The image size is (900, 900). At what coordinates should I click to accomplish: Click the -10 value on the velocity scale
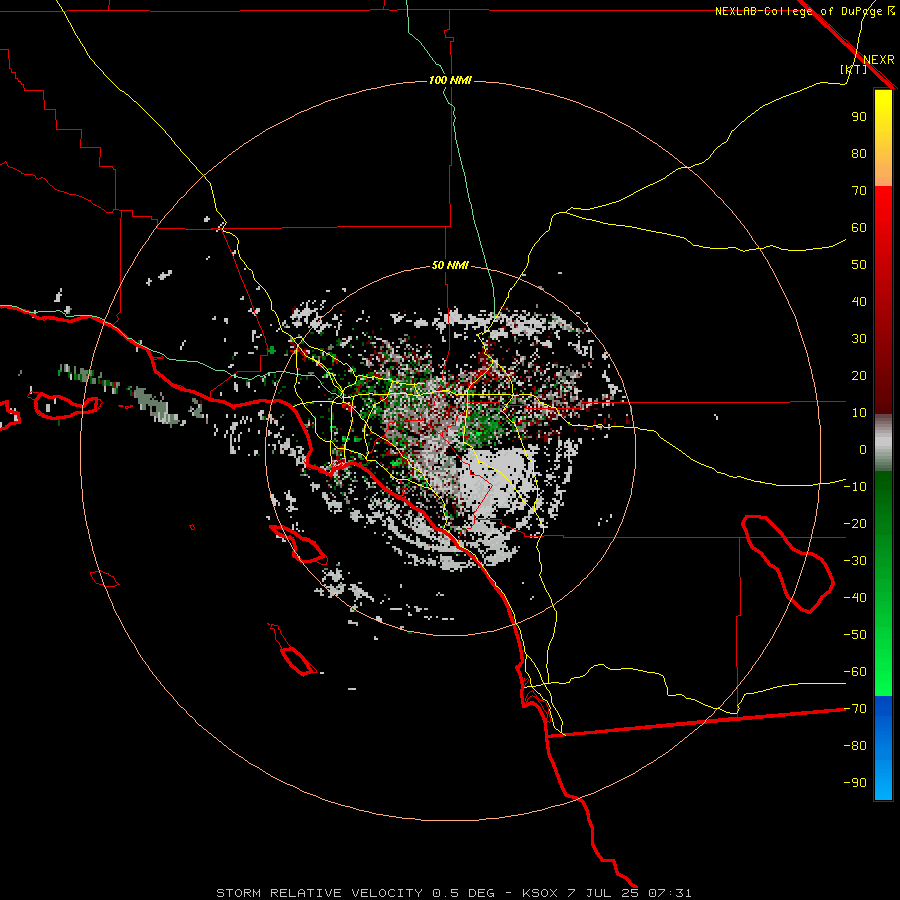coord(855,487)
